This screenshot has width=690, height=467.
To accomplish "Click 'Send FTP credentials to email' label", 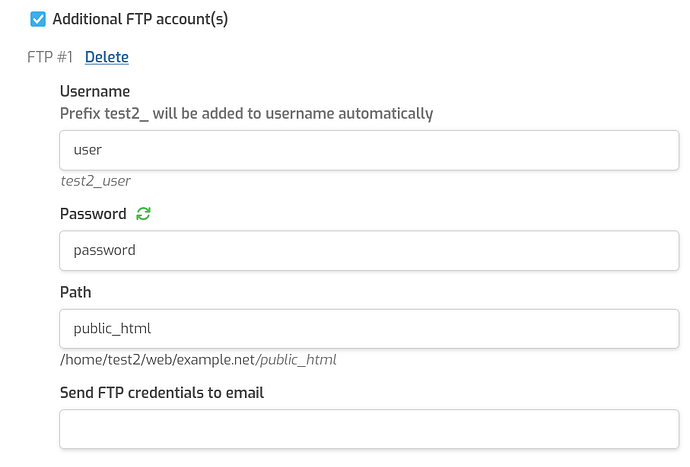I will (x=162, y=393).
